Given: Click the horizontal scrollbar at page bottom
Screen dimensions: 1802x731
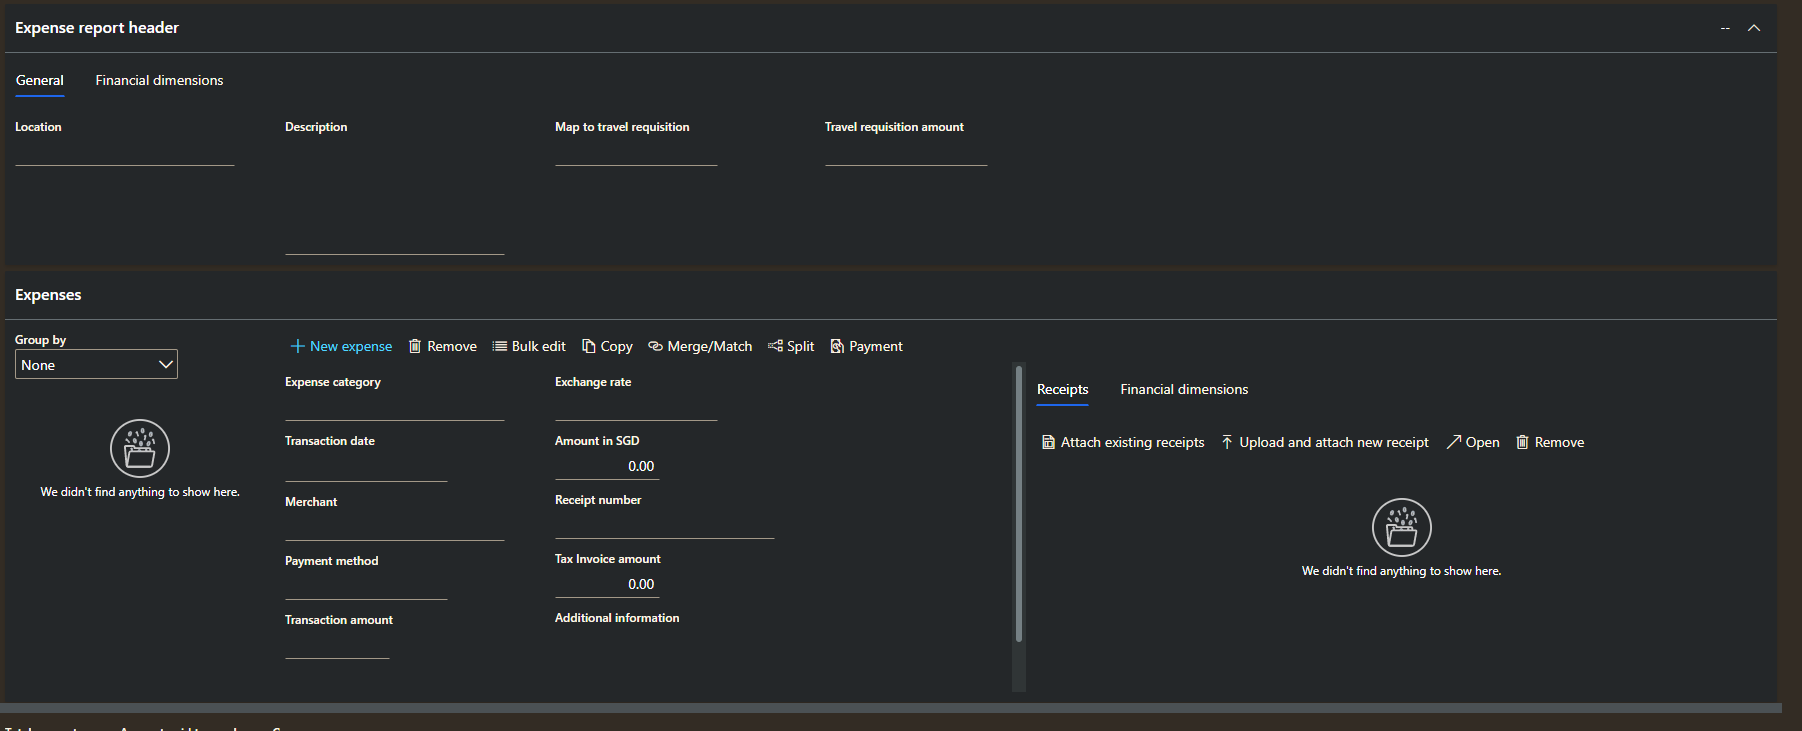Looking at the screenshot, I should 890,708.
